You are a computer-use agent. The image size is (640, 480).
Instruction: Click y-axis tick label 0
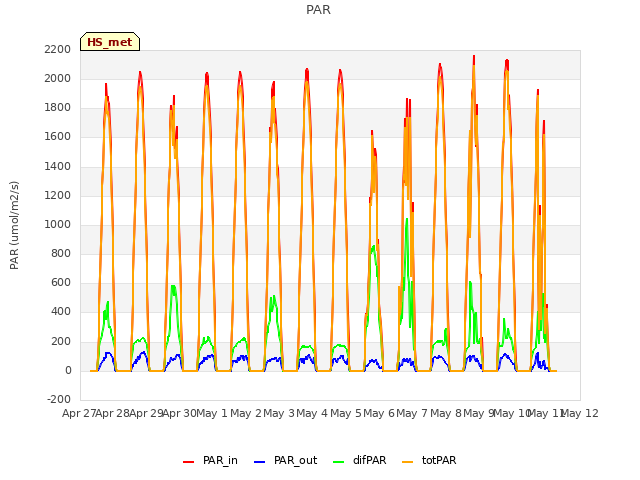68,371
